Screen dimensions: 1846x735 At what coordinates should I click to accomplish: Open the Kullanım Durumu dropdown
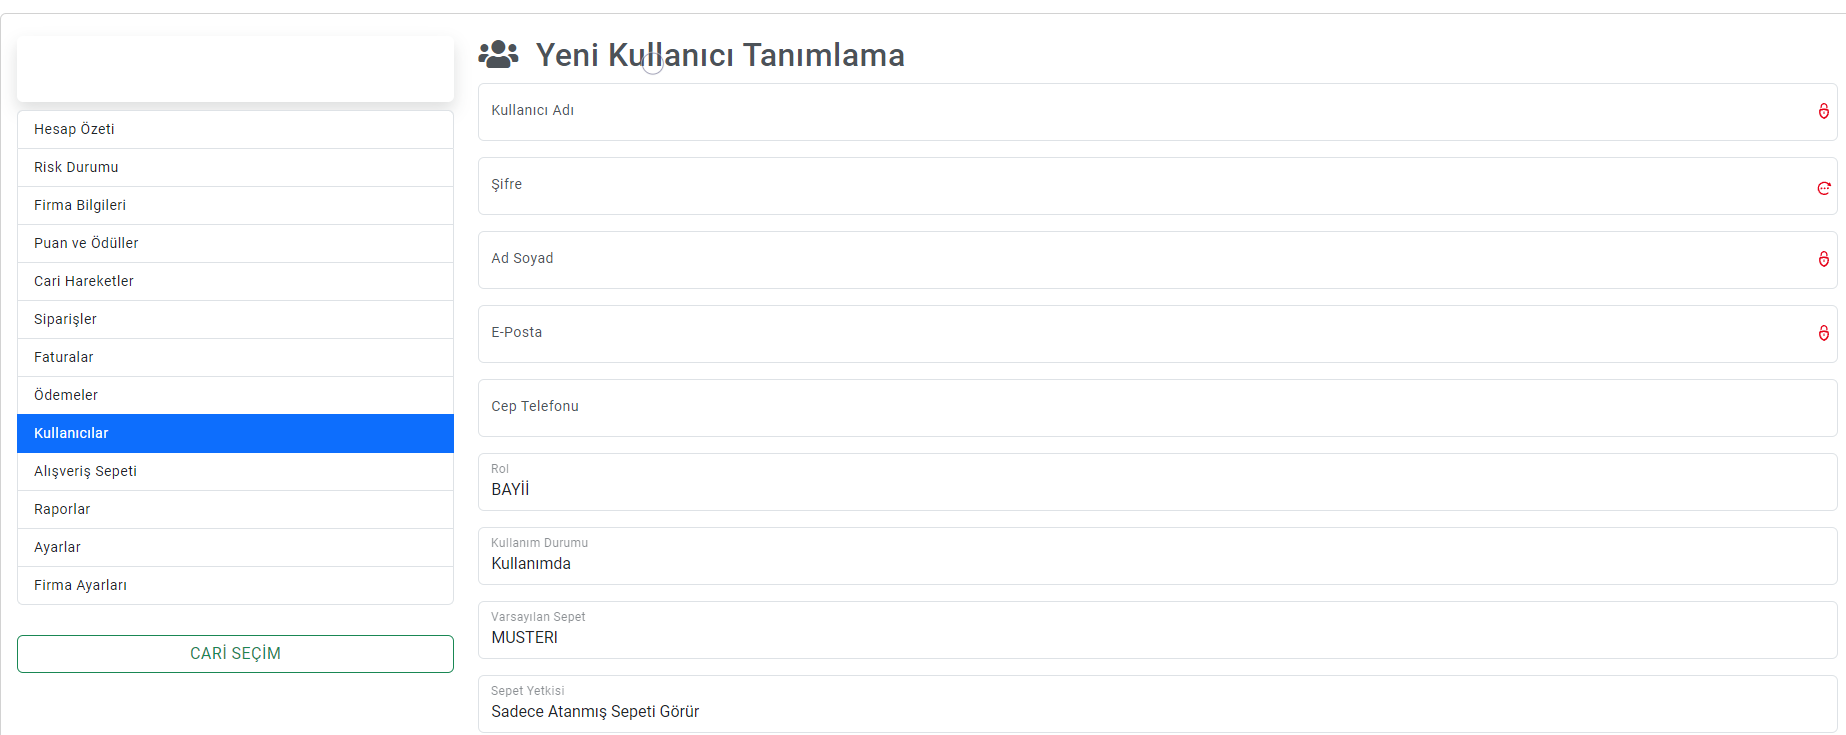pyautogui.click(x=1157, y=556)
